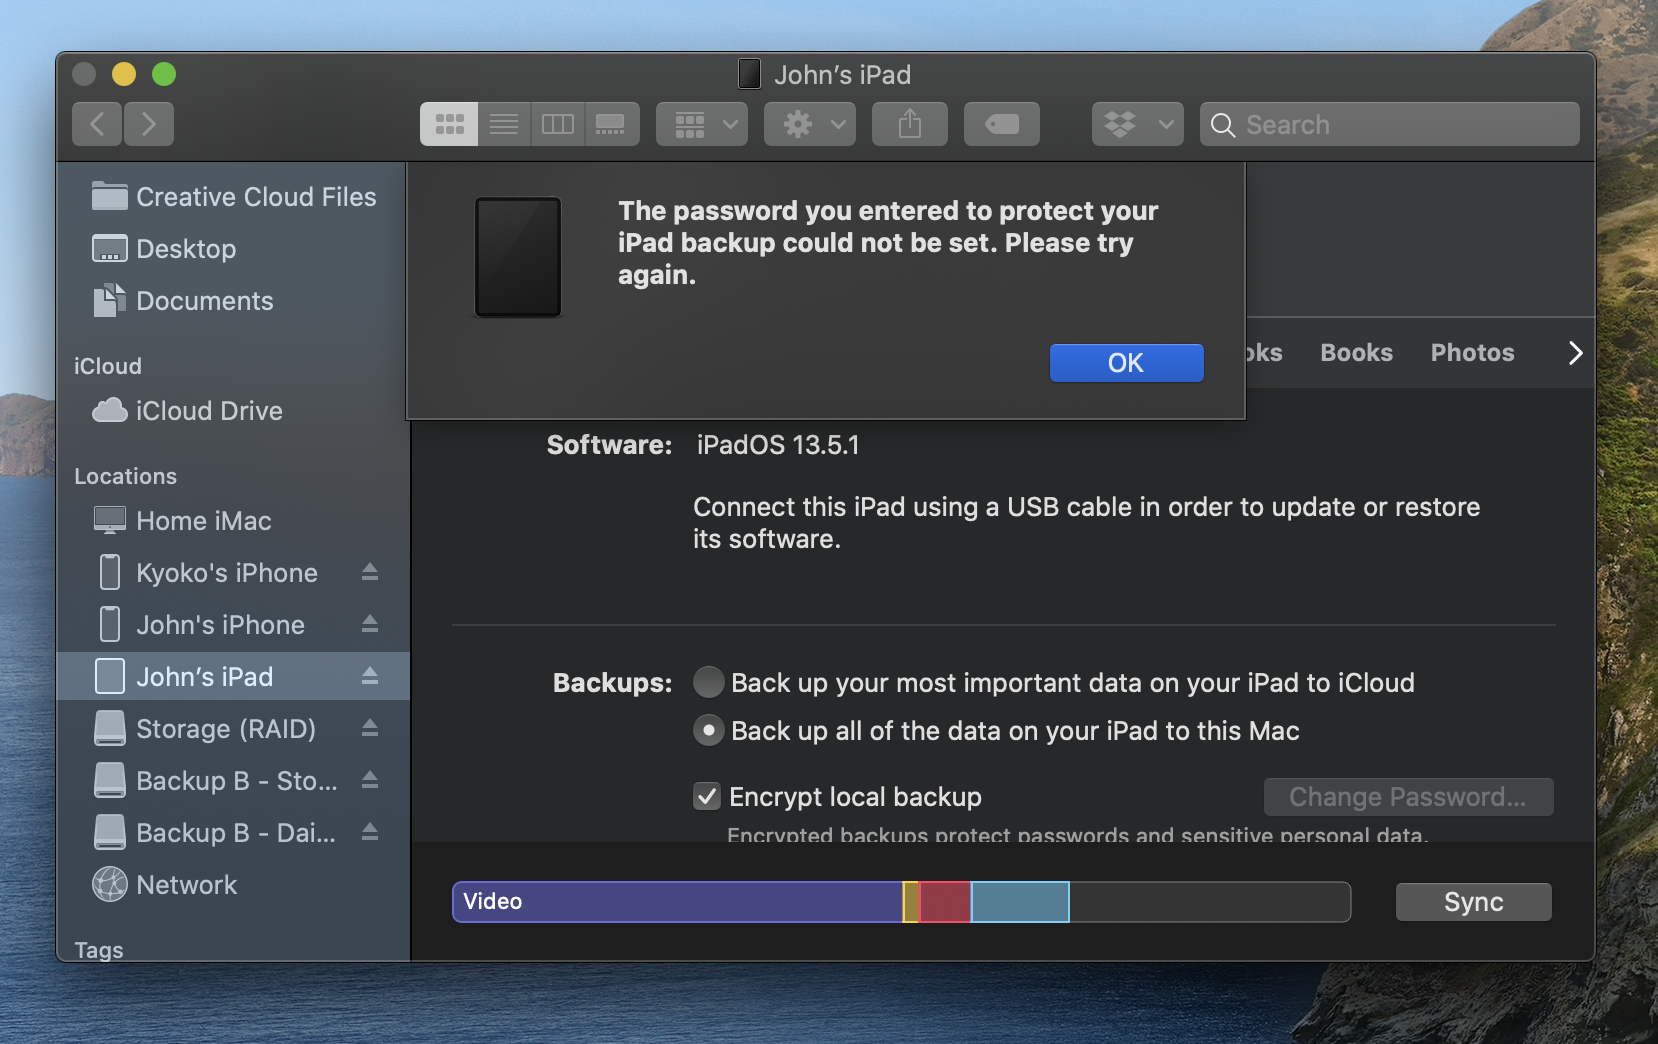Eject John's iPad from the sidebar
Image resolution: width=1658 pixels, height=1044 pixels.
tap(369, 676)
